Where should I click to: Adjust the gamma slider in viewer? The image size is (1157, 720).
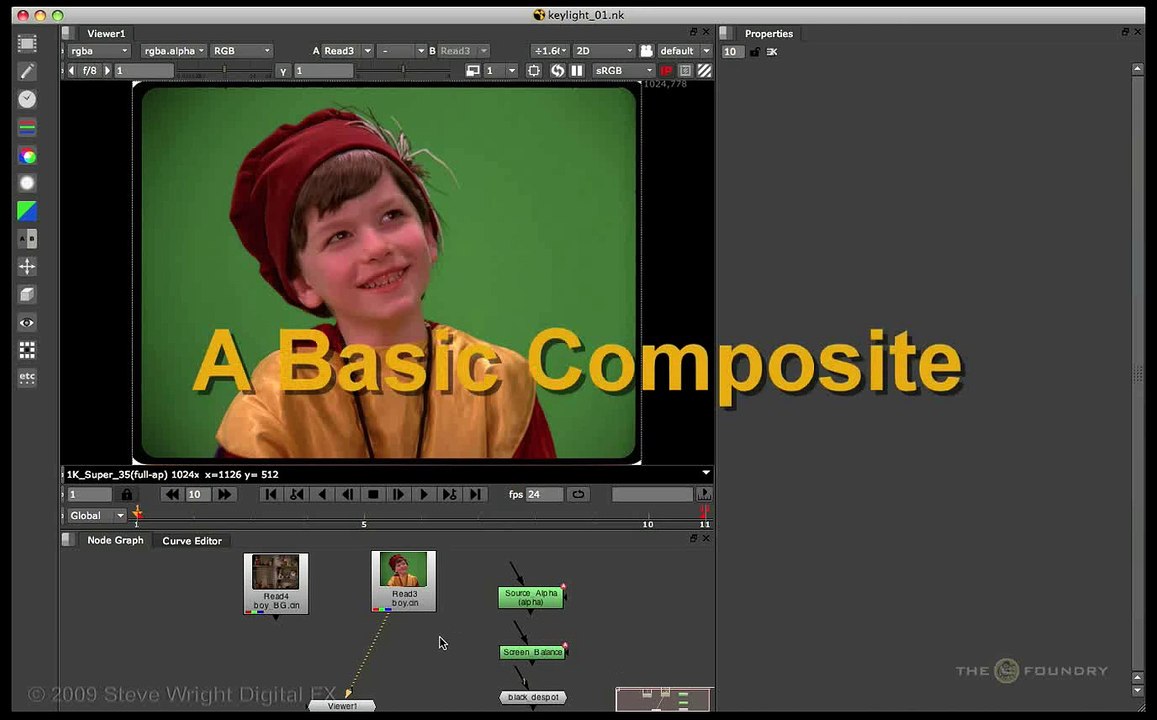pos(403,71)
